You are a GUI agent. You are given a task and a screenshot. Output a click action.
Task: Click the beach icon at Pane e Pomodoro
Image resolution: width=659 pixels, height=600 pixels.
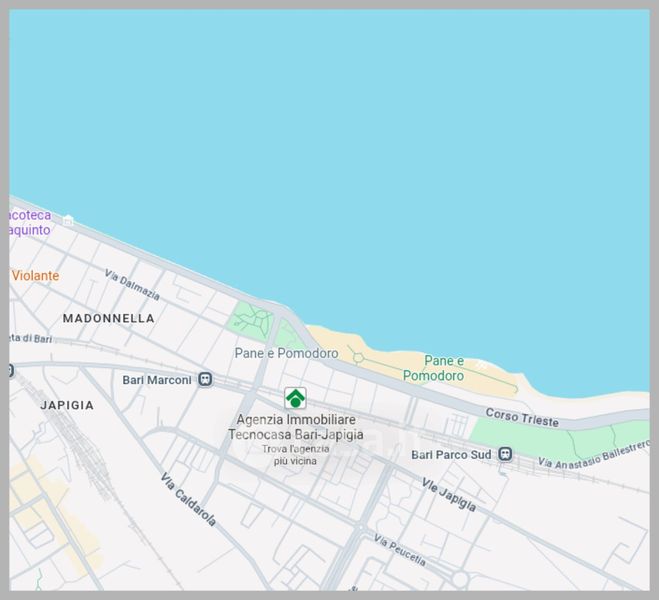click(x=481, y=364)
